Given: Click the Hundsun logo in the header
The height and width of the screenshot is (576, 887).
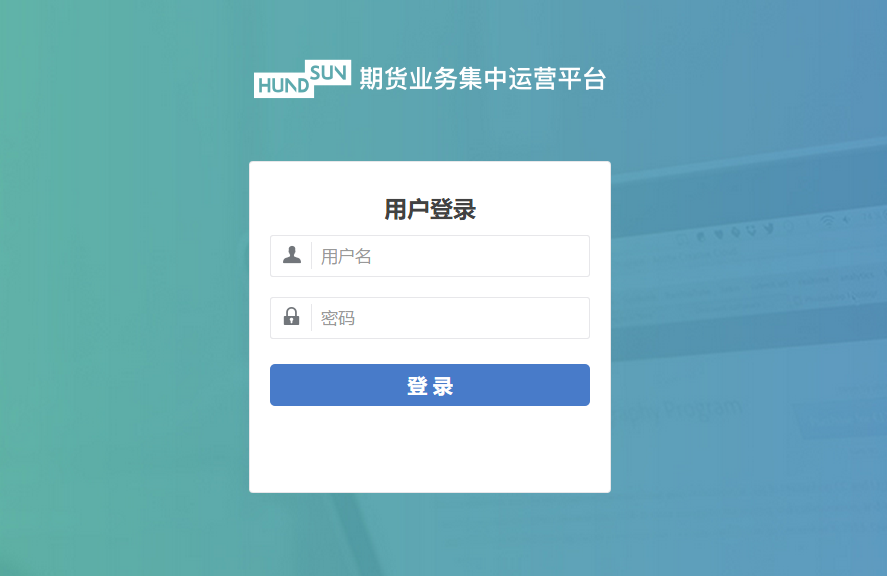Looking at the screenshot, I should [x=303, y=79].
